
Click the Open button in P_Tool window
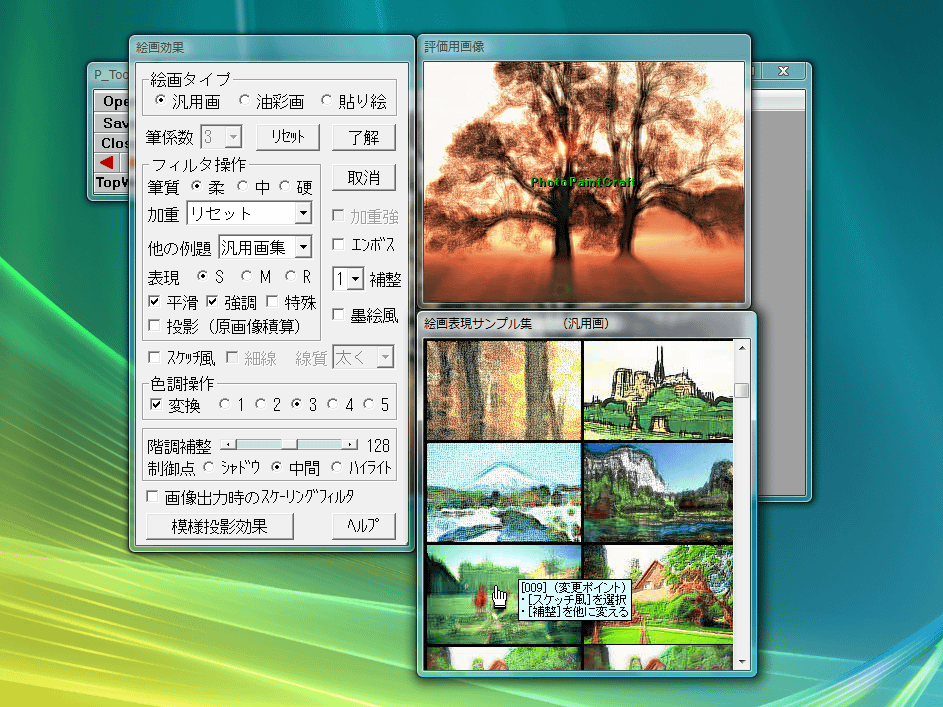point(112,101)
